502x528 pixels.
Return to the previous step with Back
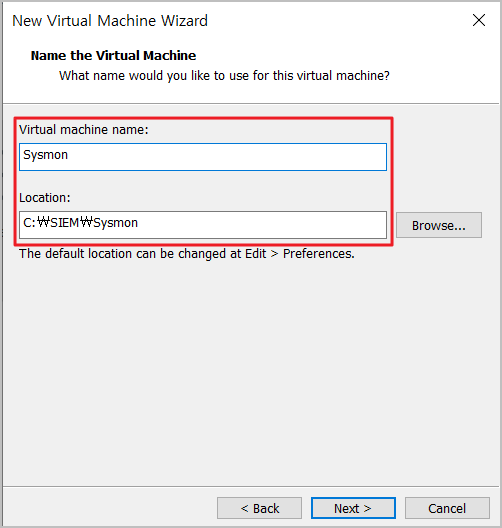click(259, 508)
